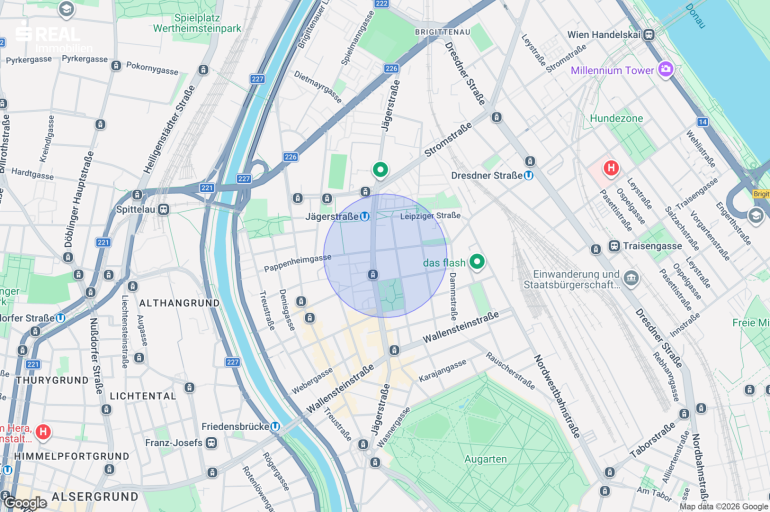Select the Spittelau train station icon
This screenshot has width=770, height=512.
click(164, 210)
